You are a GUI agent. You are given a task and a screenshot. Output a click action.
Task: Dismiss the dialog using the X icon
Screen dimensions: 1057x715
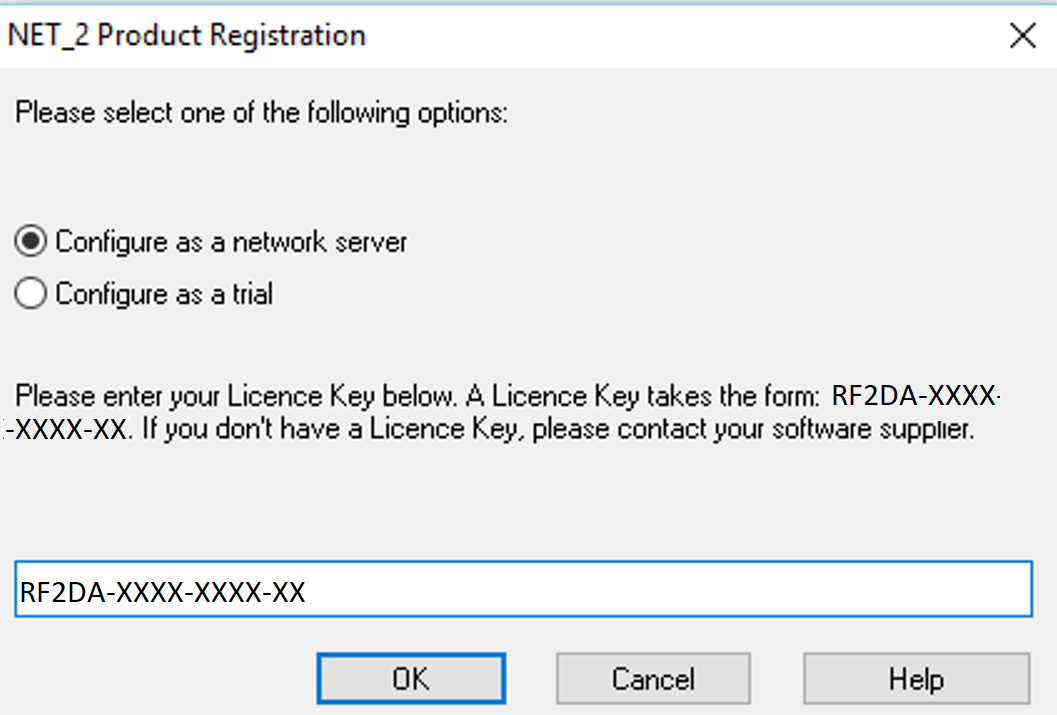tap(1022, 35)
